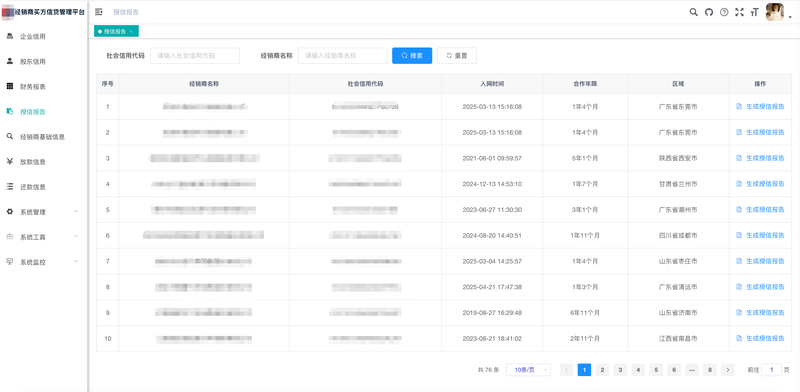
Task: Click the 区域 column header
Action: tap(678, 84)
